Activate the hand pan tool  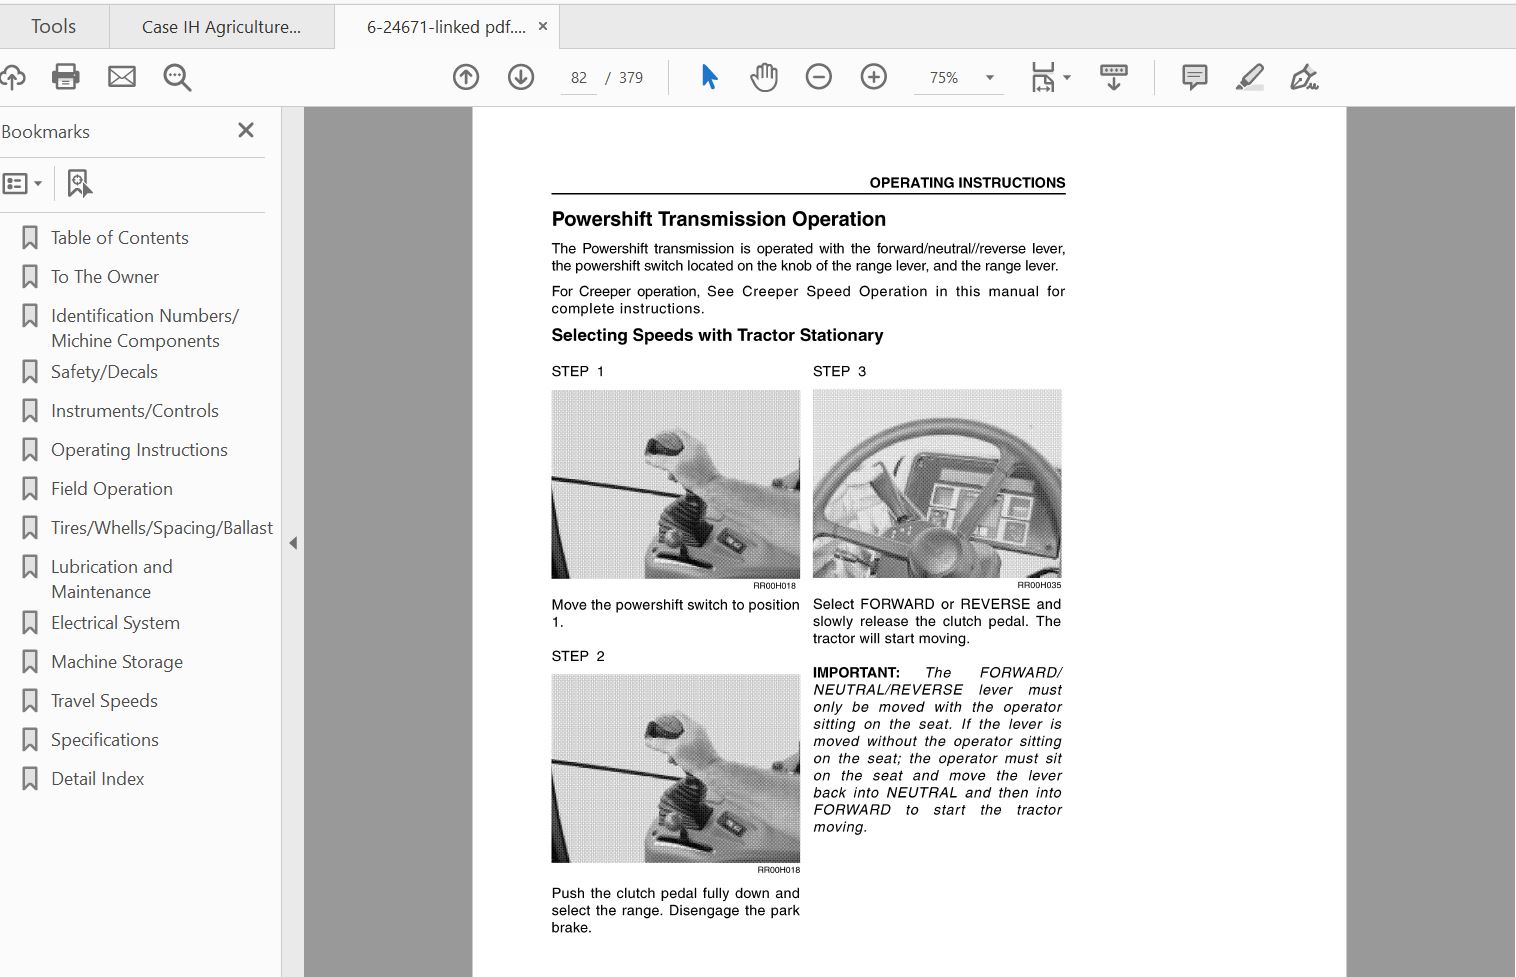pos(764,77)
